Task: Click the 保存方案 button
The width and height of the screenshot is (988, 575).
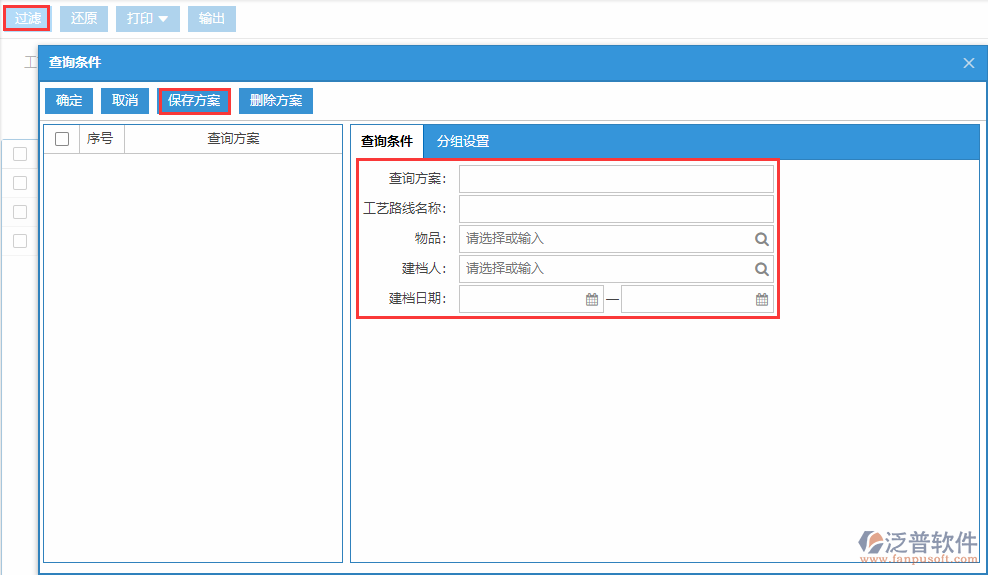Action: point(194,101)
